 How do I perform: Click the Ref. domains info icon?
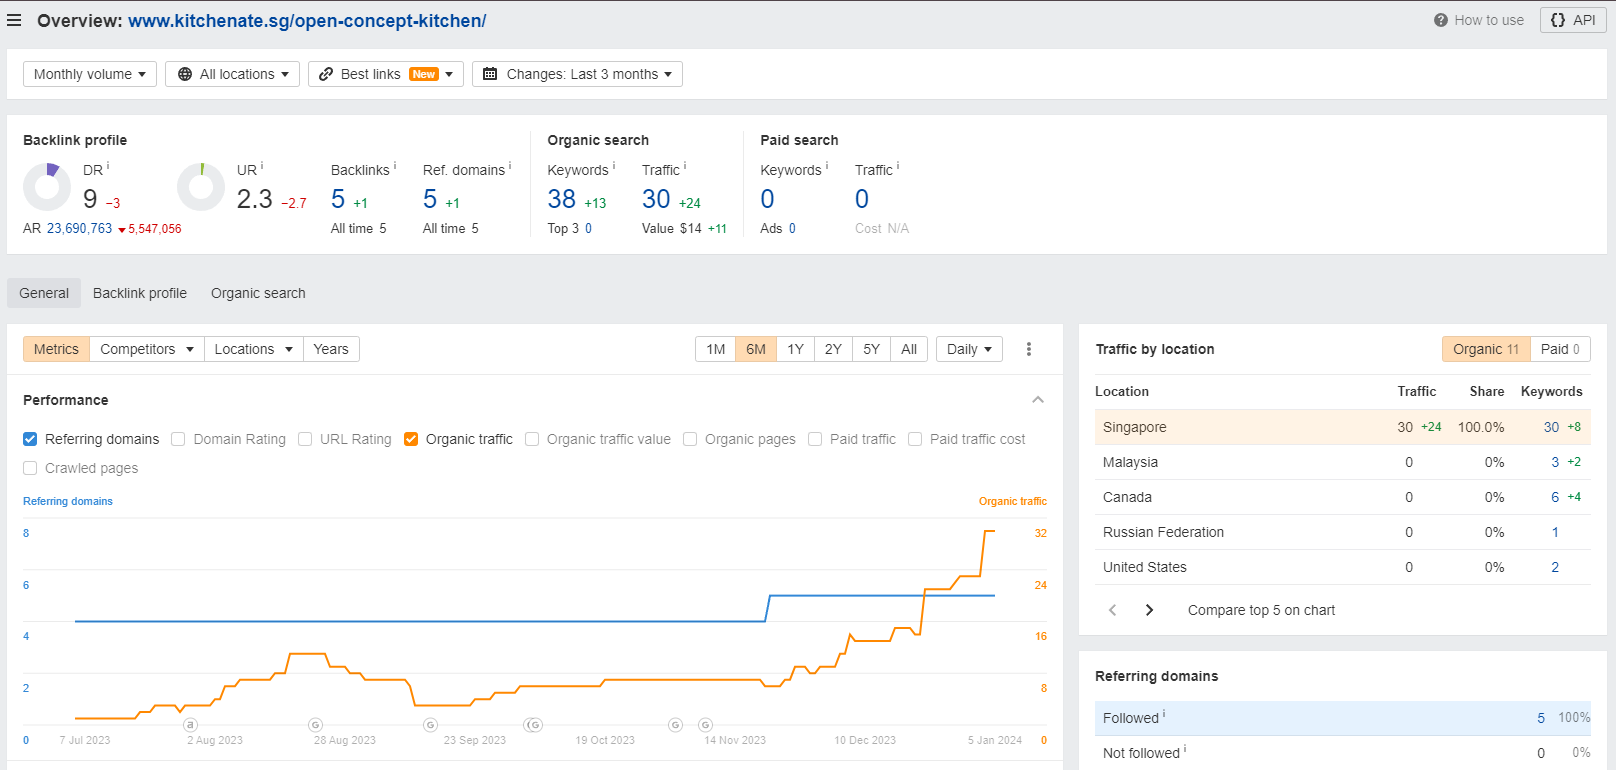point(510,166)
